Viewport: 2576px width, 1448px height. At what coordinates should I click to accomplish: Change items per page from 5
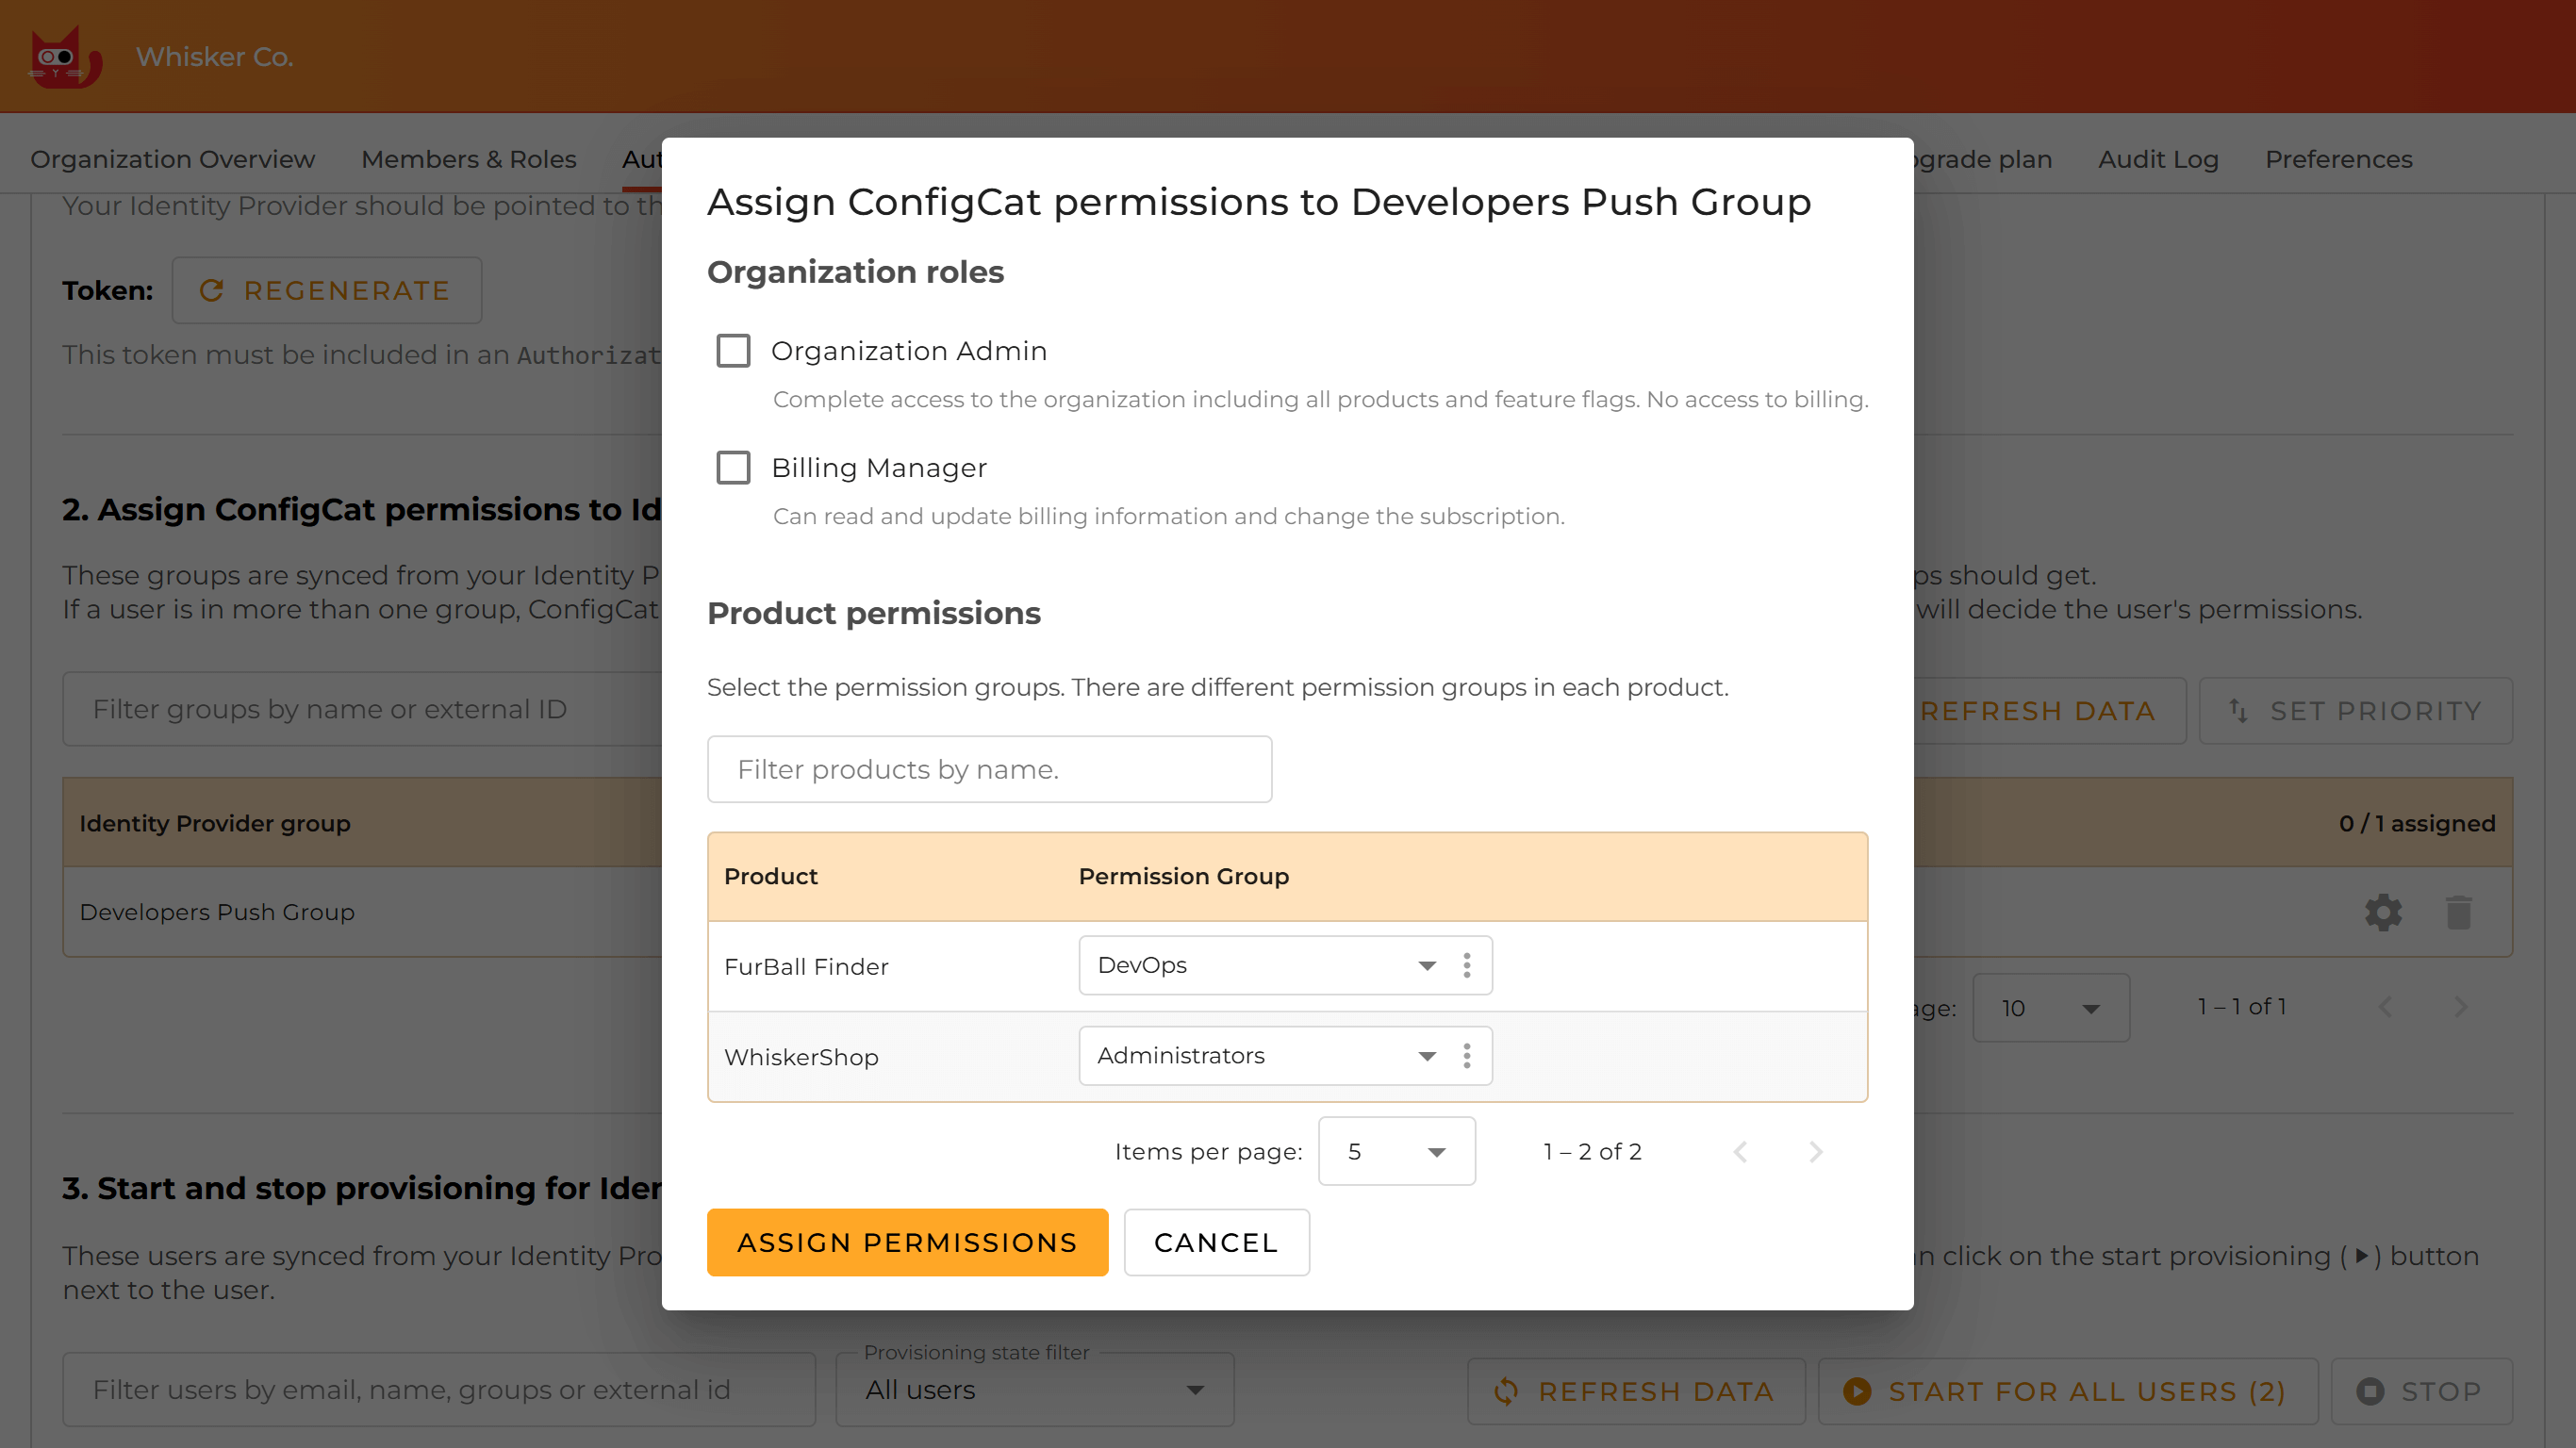1396,1151
